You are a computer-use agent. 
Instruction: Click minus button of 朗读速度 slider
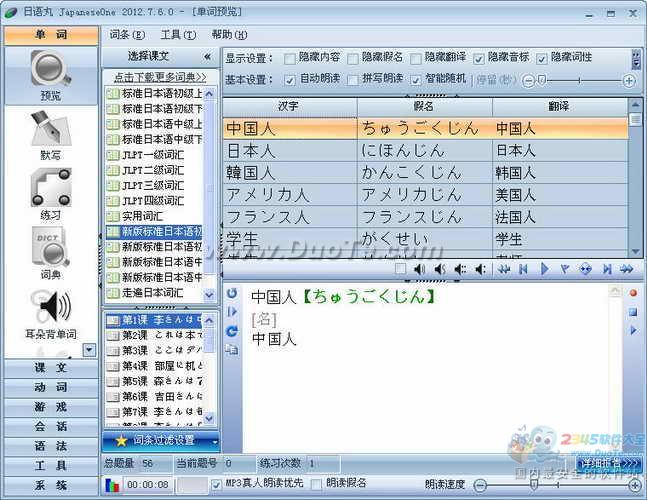(479, 486)
